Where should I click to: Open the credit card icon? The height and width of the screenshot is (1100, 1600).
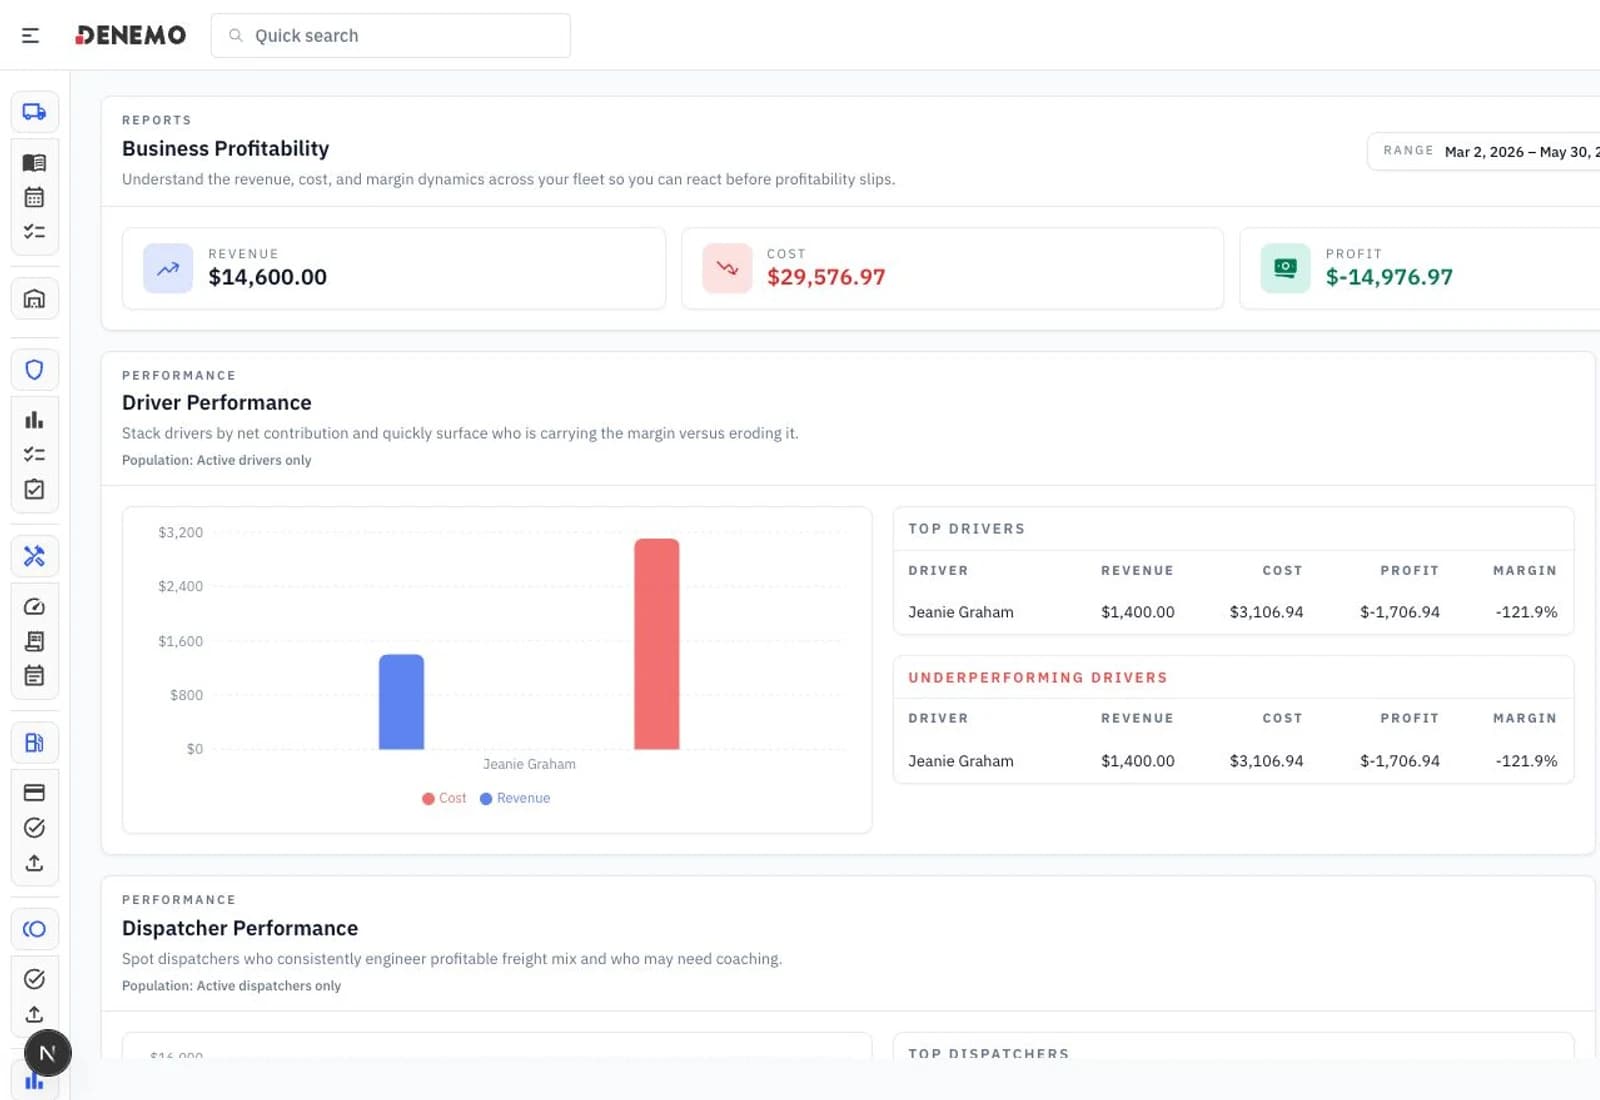pyautogui.click(x=34, y=793)
